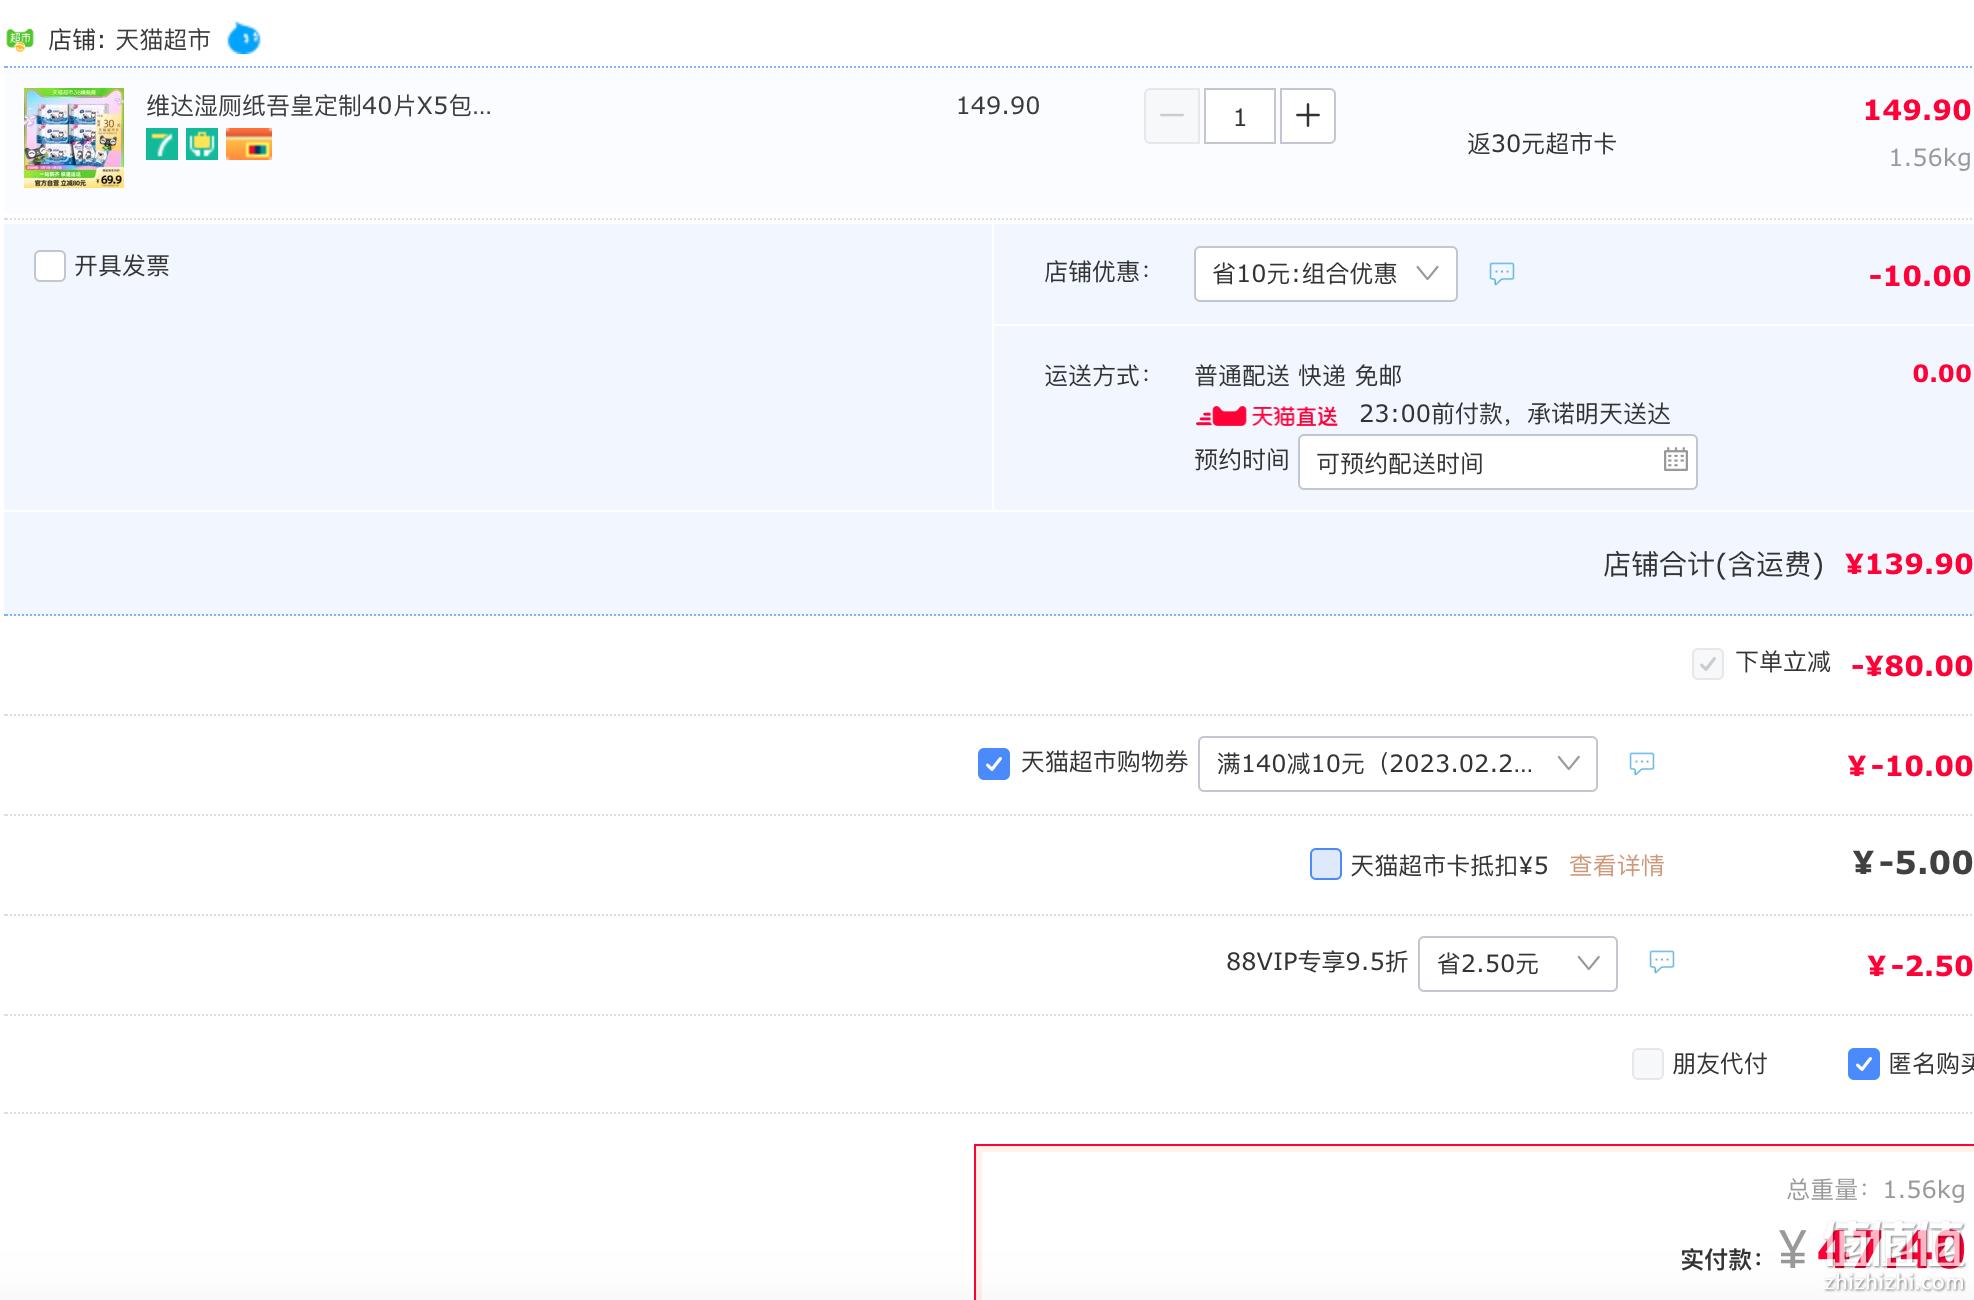Viewport: 1974px width, 1300px height.
Task: Click the Tmall Supermarket green logo icon
Action: pos(20,40)
